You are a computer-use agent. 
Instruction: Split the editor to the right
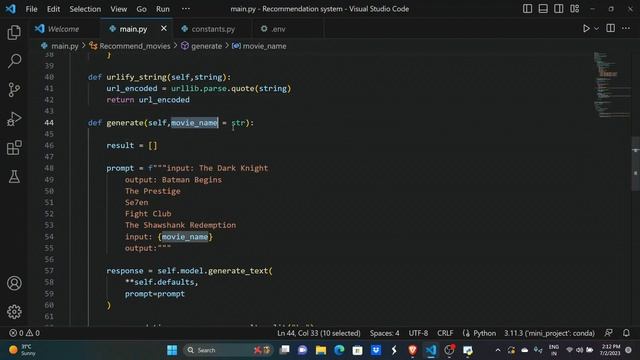click(x=611, y=28)
